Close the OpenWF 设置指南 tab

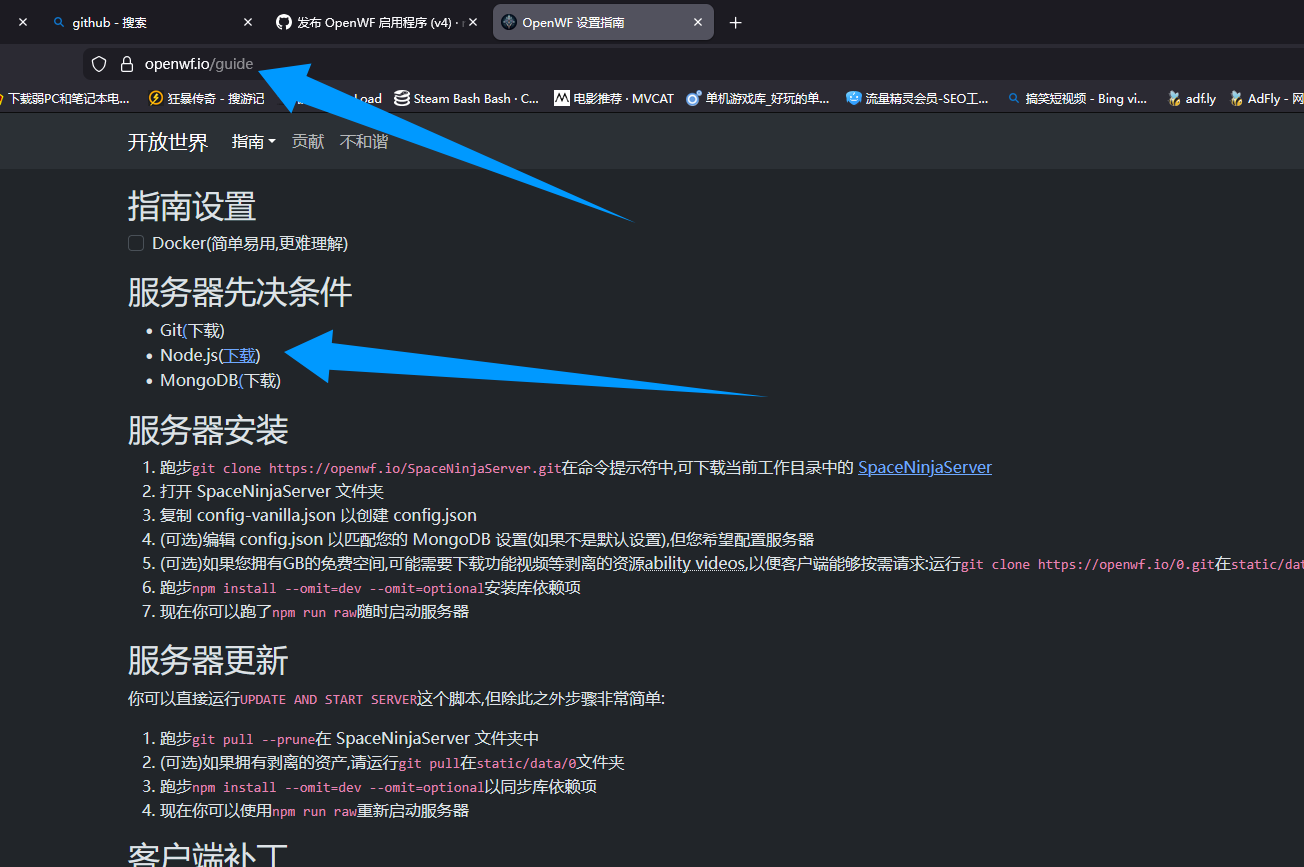pos(698,22)
